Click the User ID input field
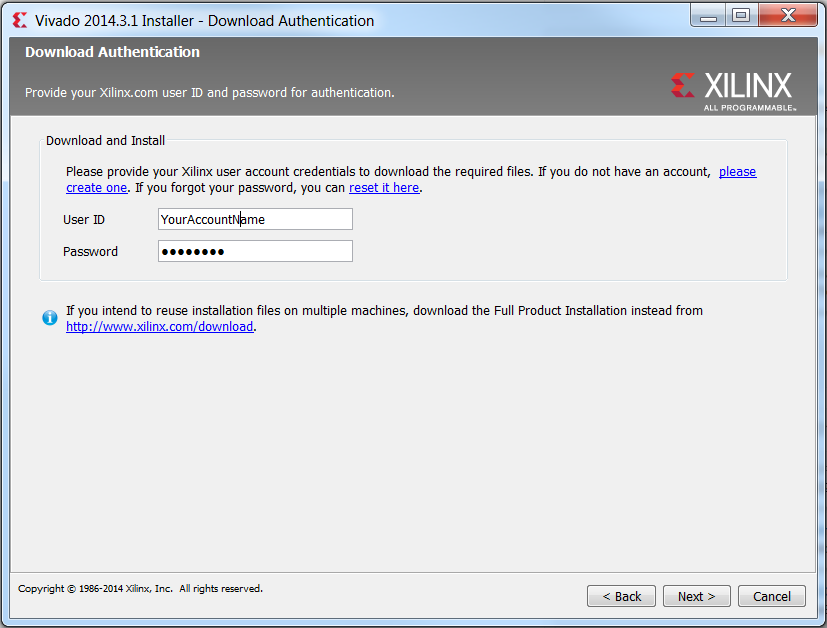The image size is (827, 628). tap(255, 219)
